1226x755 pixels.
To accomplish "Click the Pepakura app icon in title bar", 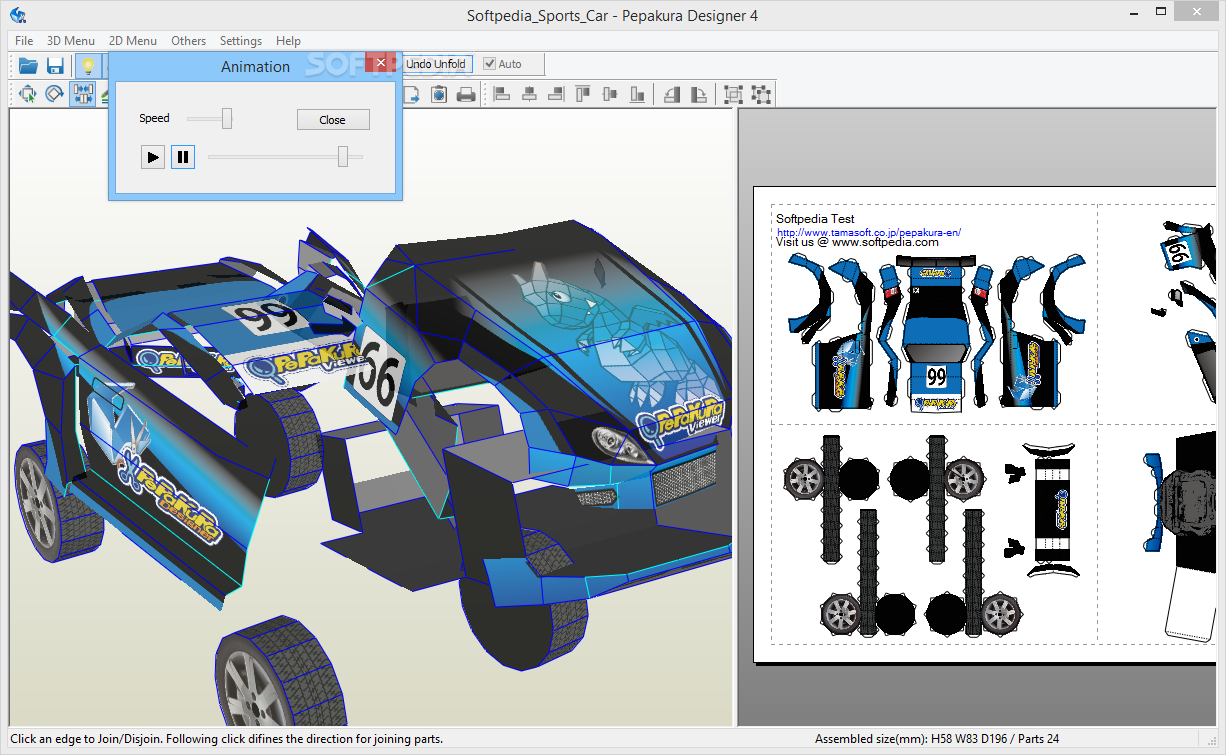I will 19,15.
